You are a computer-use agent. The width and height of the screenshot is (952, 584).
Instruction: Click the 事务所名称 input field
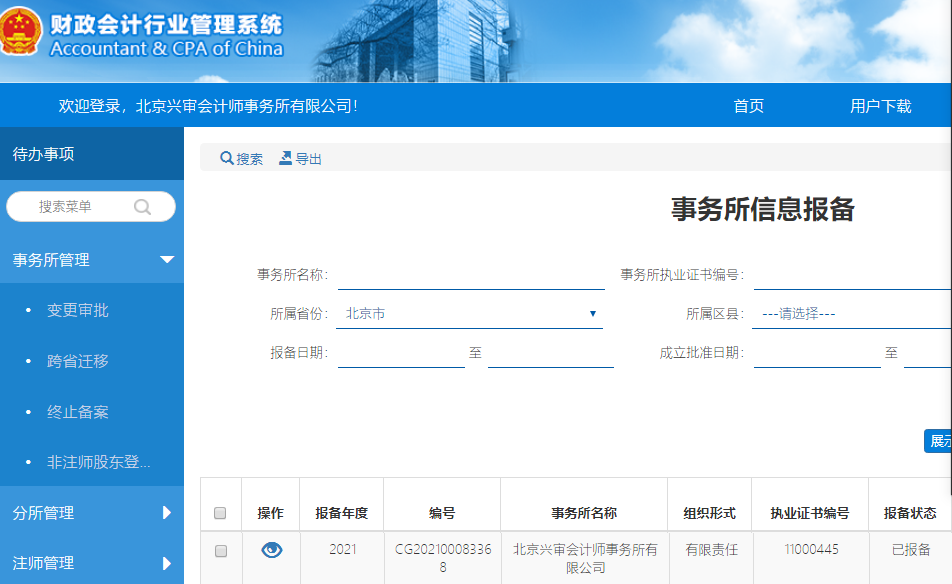(471, 275)
